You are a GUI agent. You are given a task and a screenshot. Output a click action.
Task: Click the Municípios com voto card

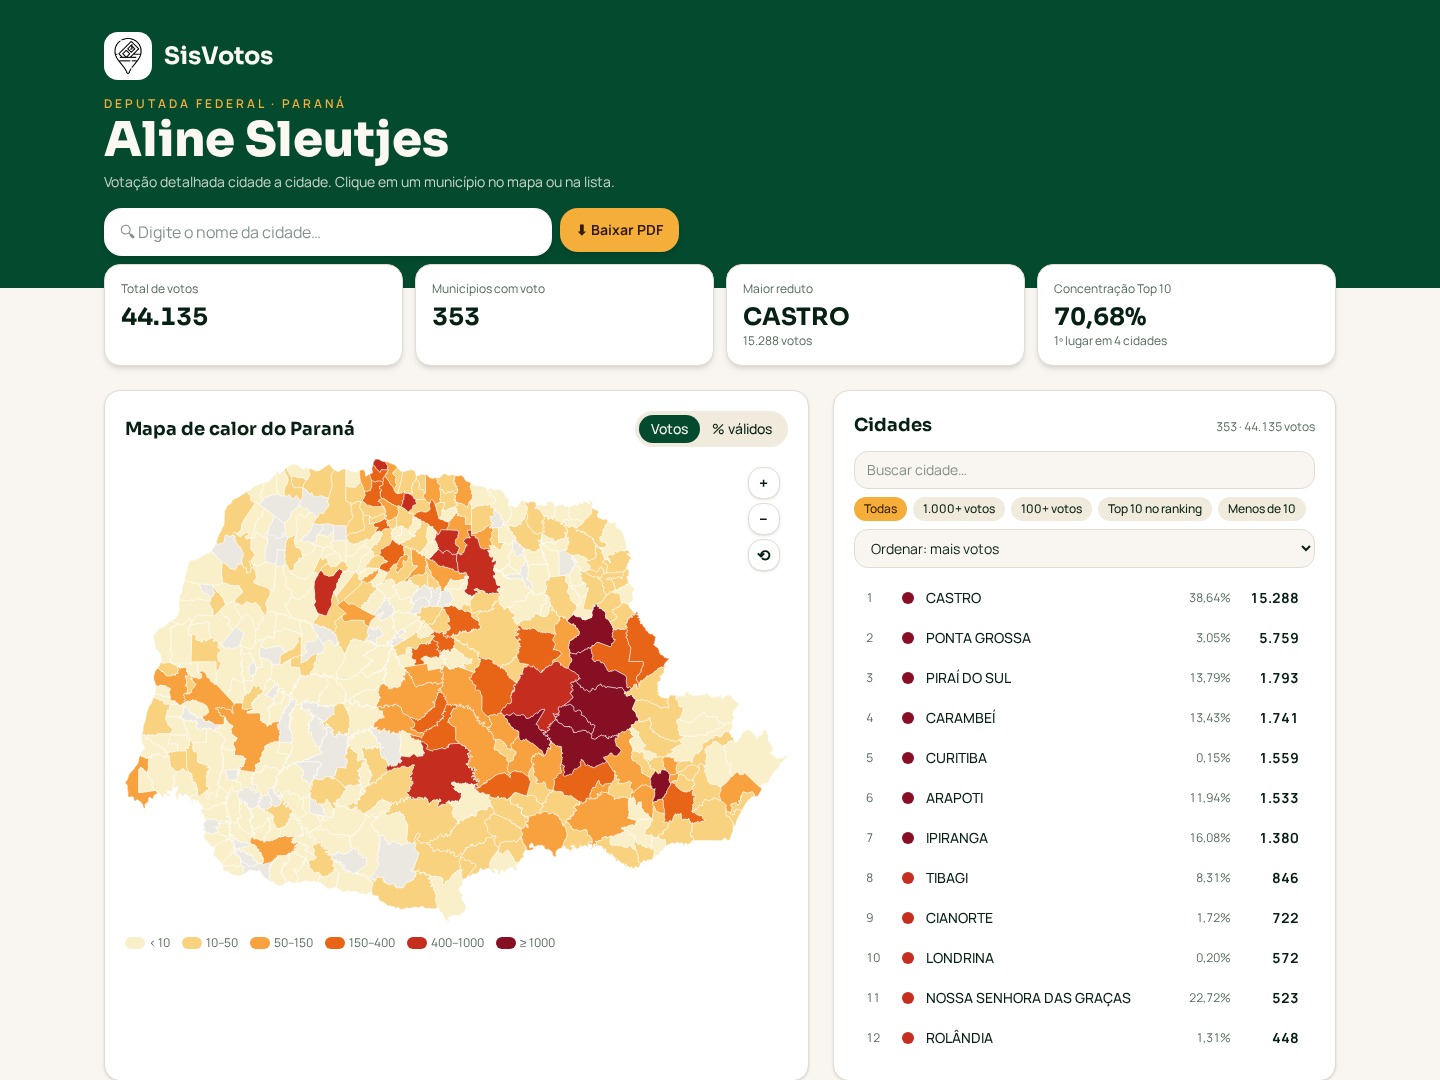pyautogui.click(x=564, y=315)
